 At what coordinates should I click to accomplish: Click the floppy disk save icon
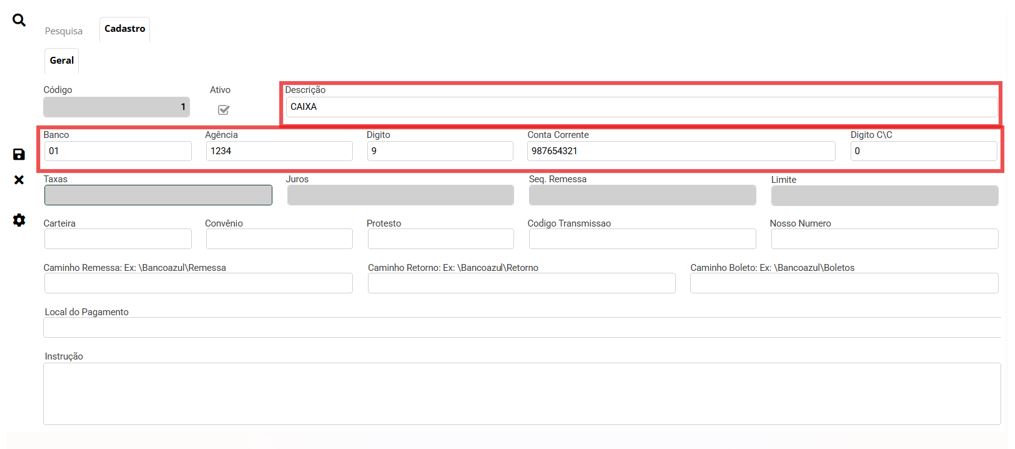[x=18, y=154]
